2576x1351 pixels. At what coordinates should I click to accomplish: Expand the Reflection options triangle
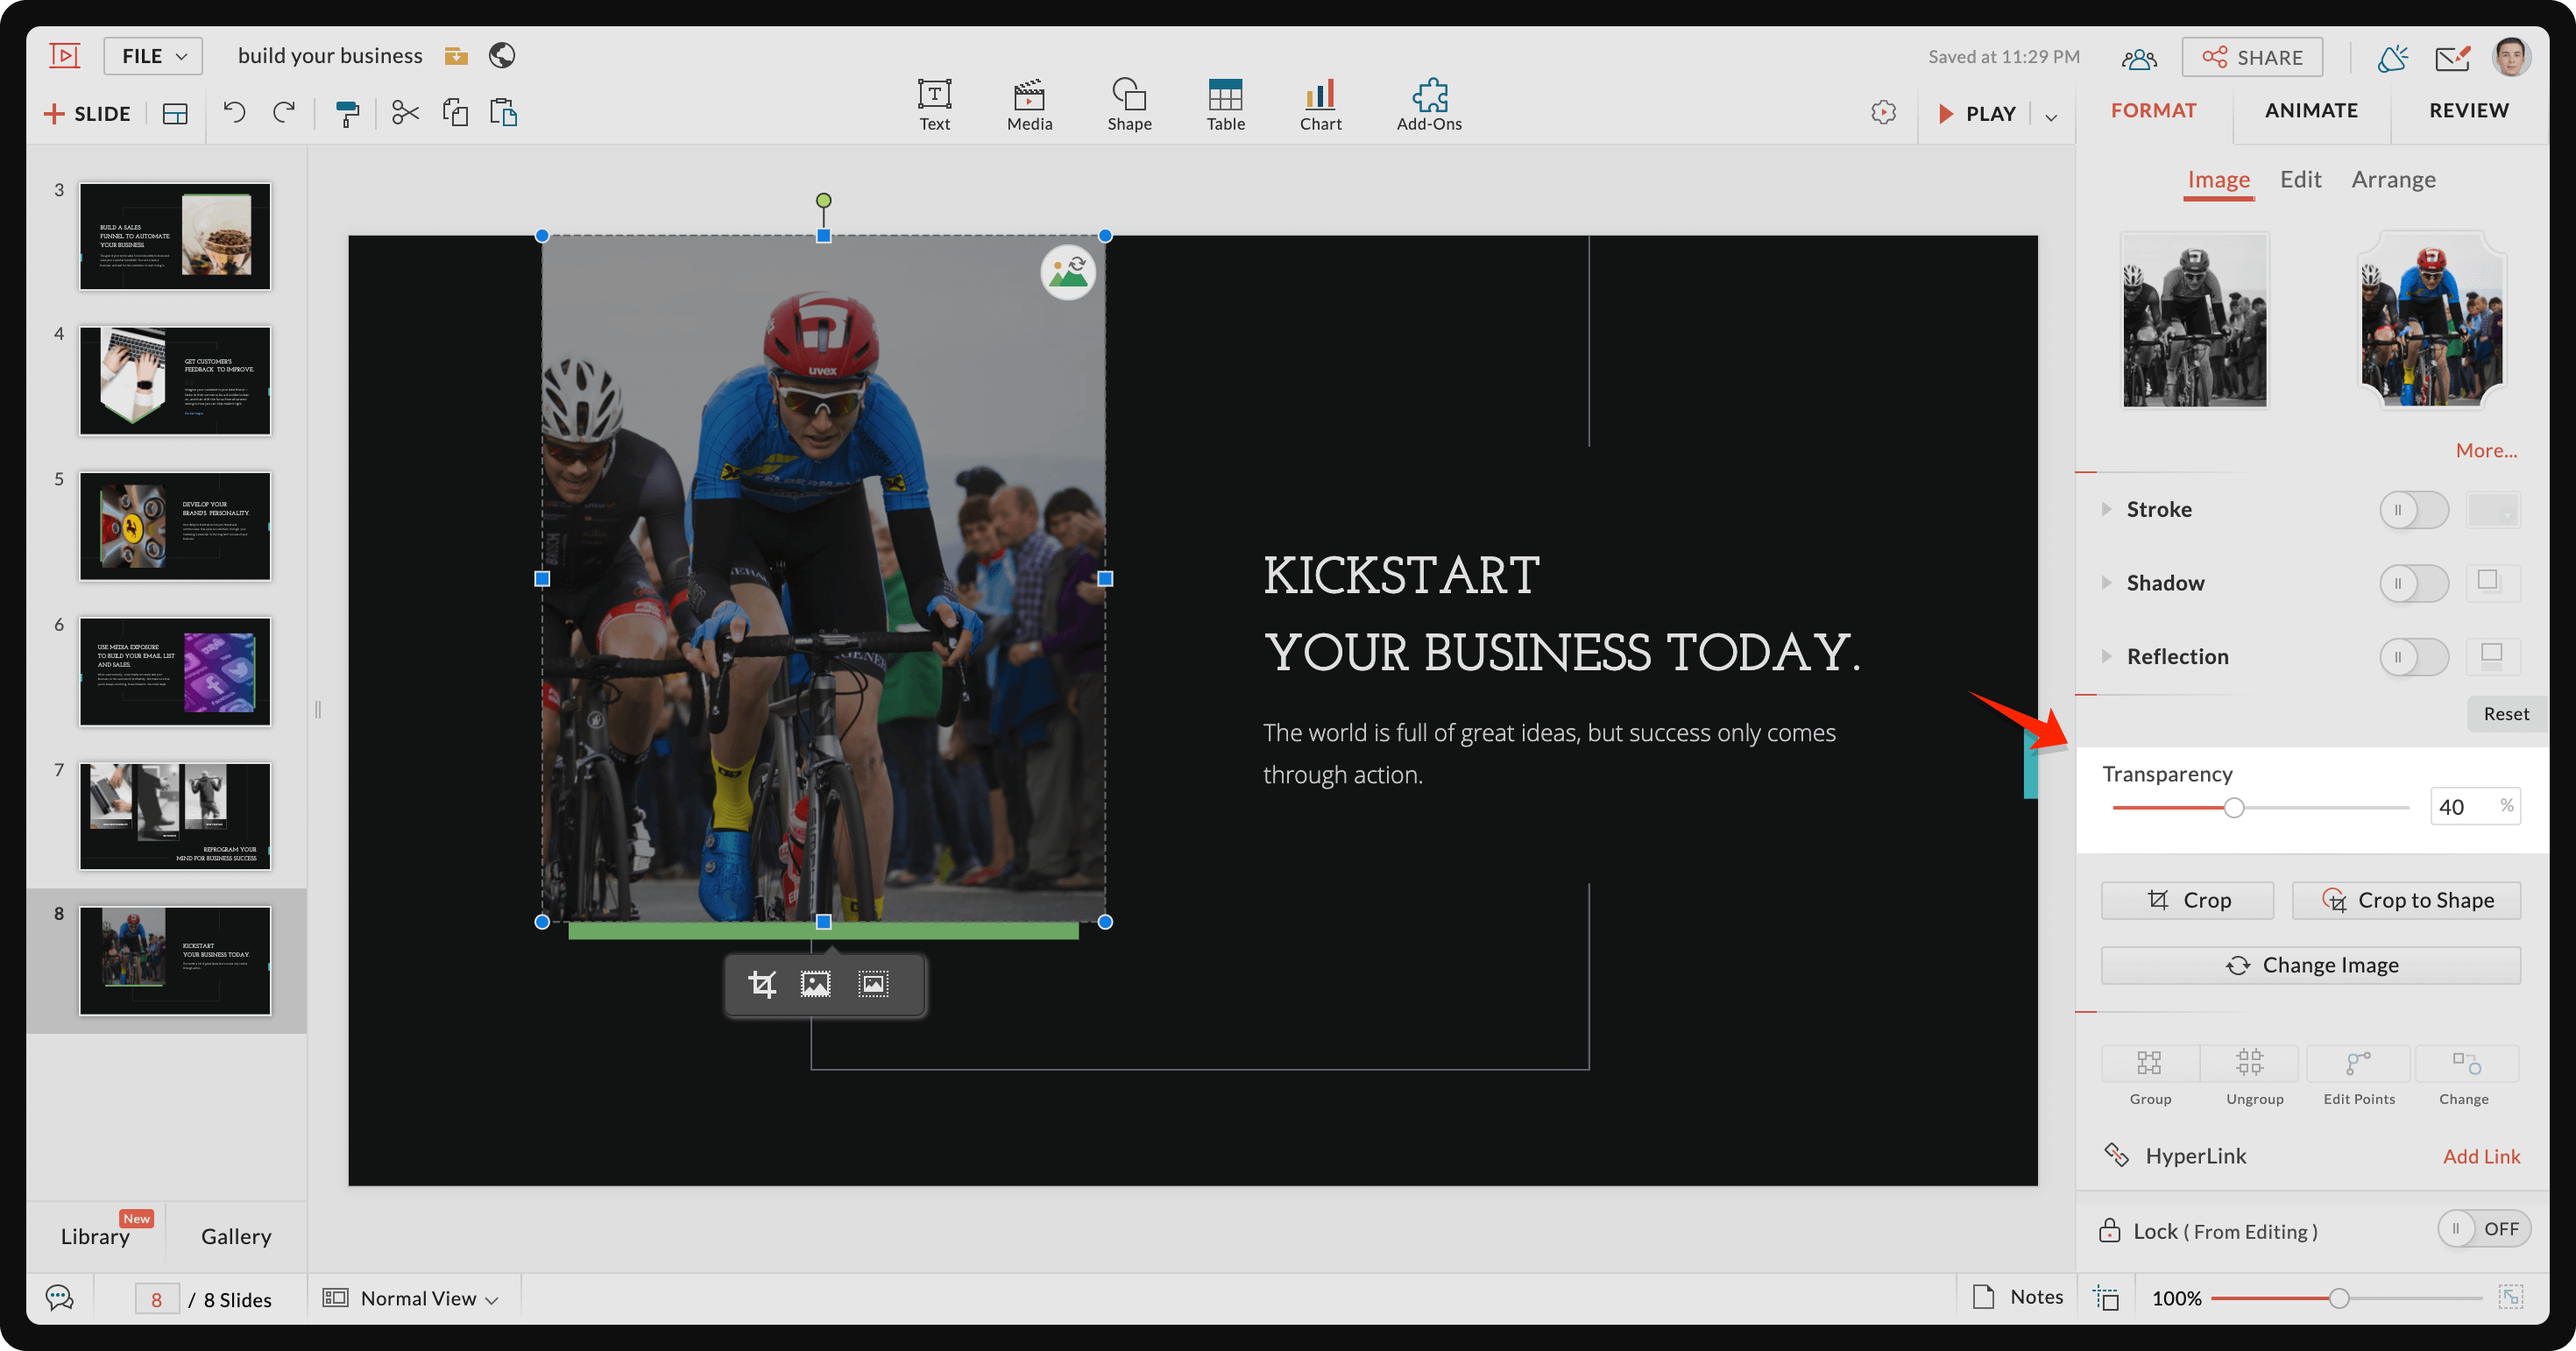coord(2107,656)
